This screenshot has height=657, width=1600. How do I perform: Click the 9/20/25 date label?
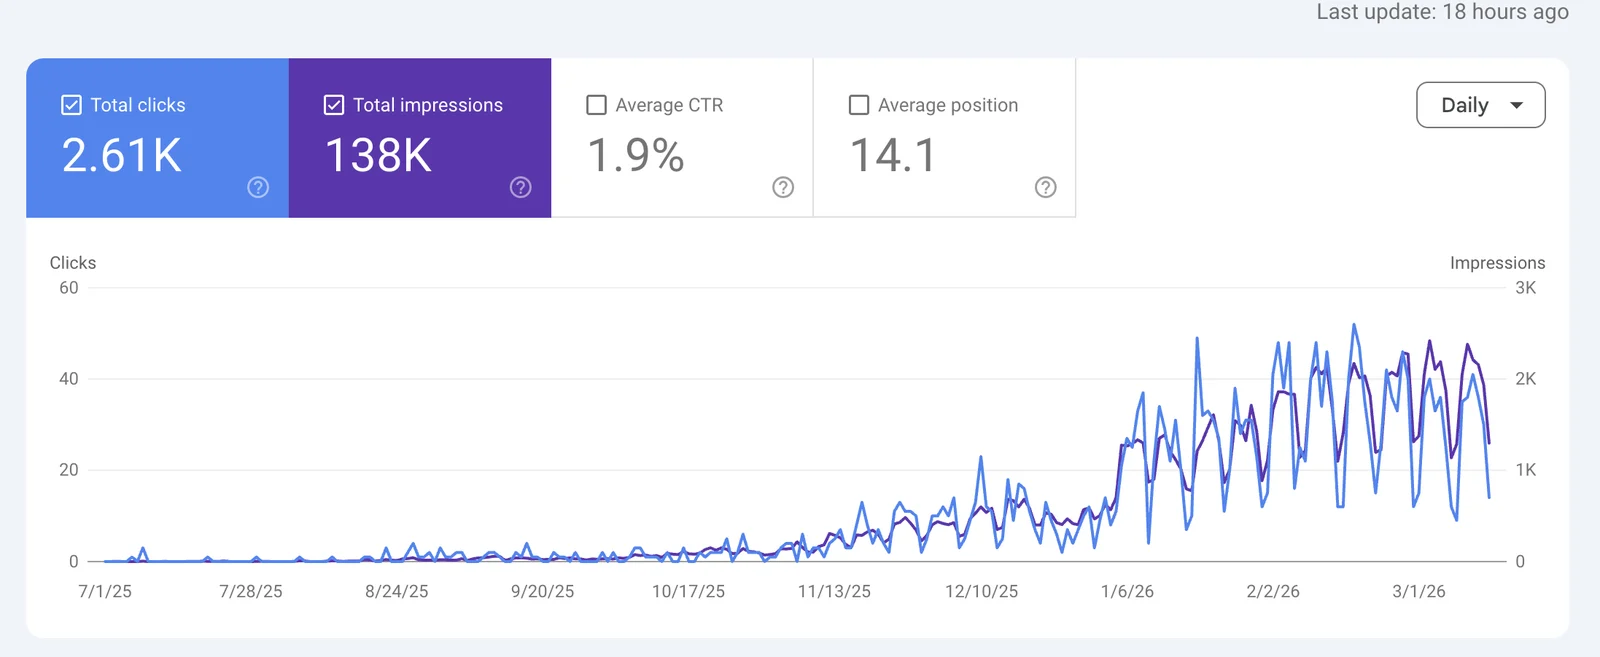pos(543,591)
